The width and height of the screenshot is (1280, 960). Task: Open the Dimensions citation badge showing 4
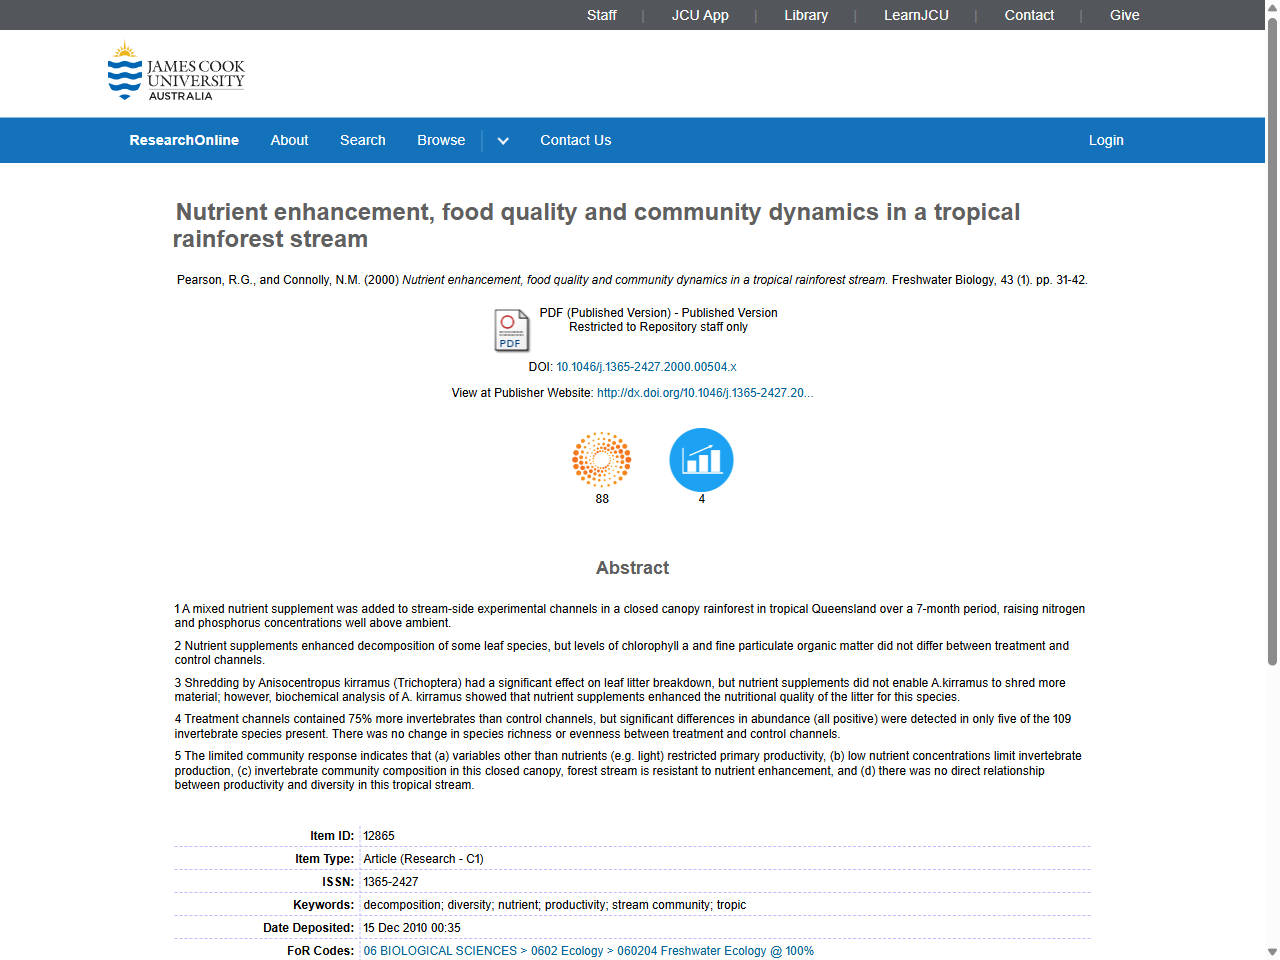[701, 459]
